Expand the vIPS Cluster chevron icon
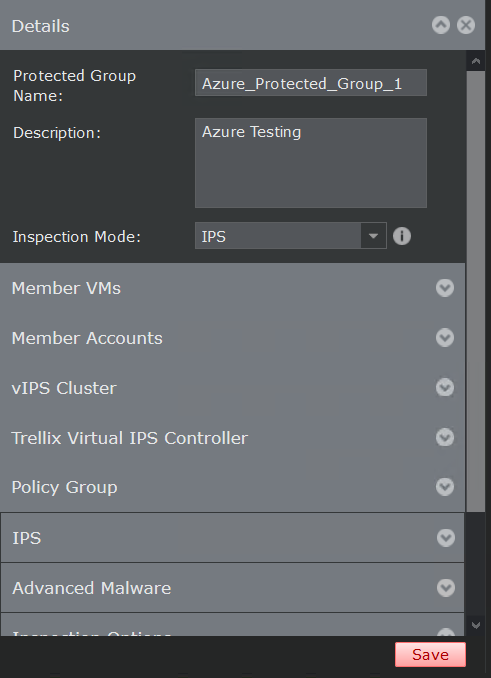 (445, 387)
